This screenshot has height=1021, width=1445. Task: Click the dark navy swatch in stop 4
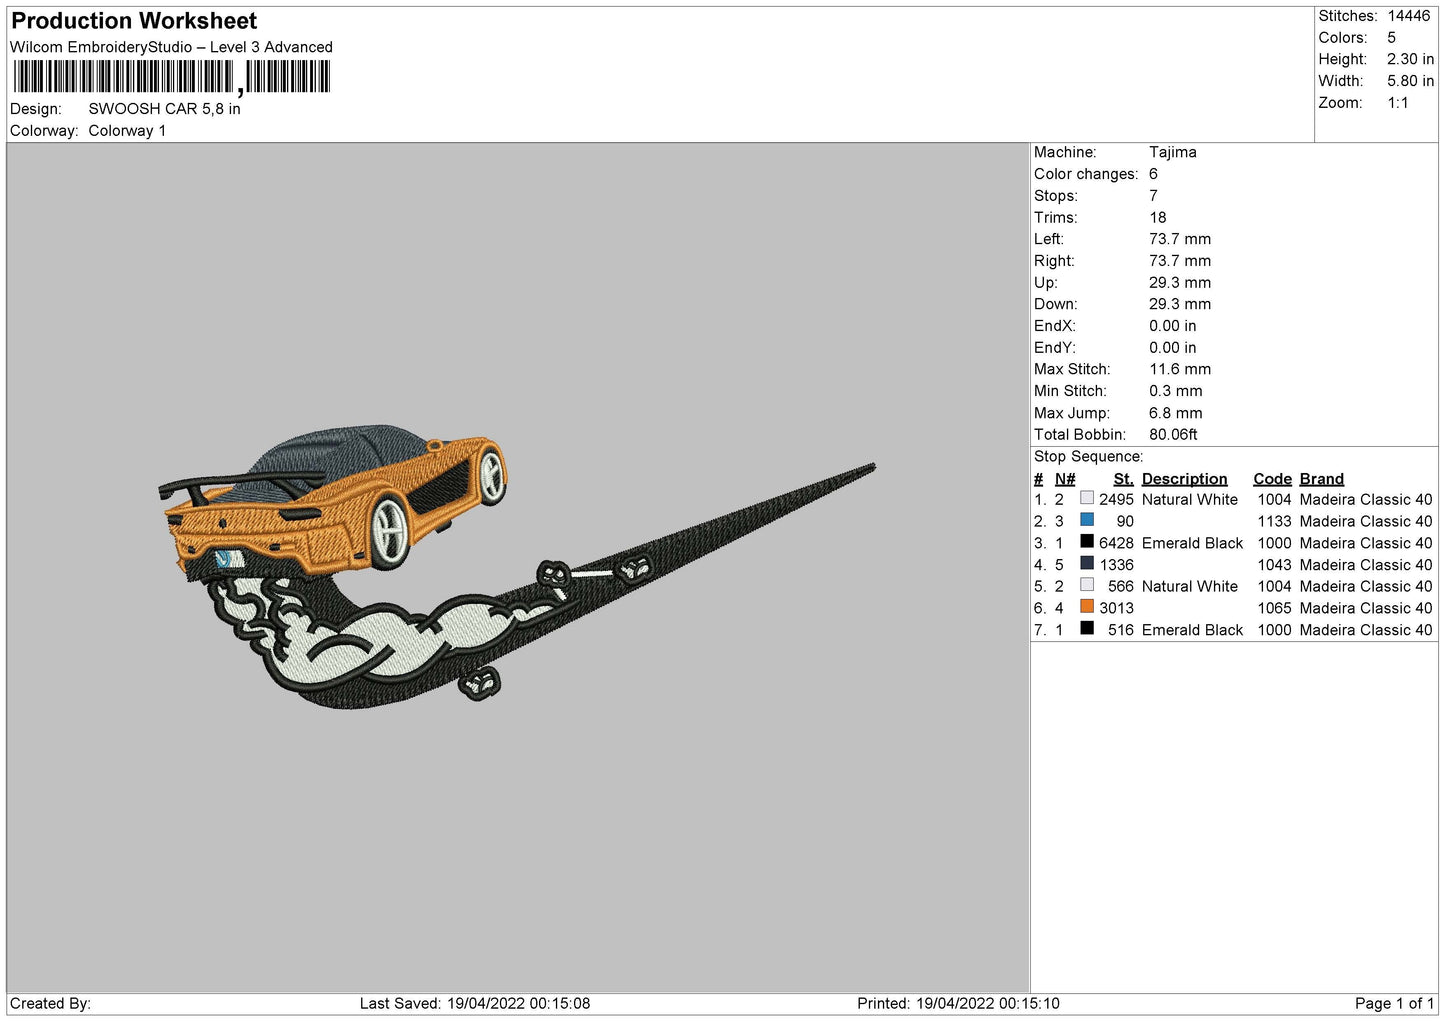point(1087,563)
